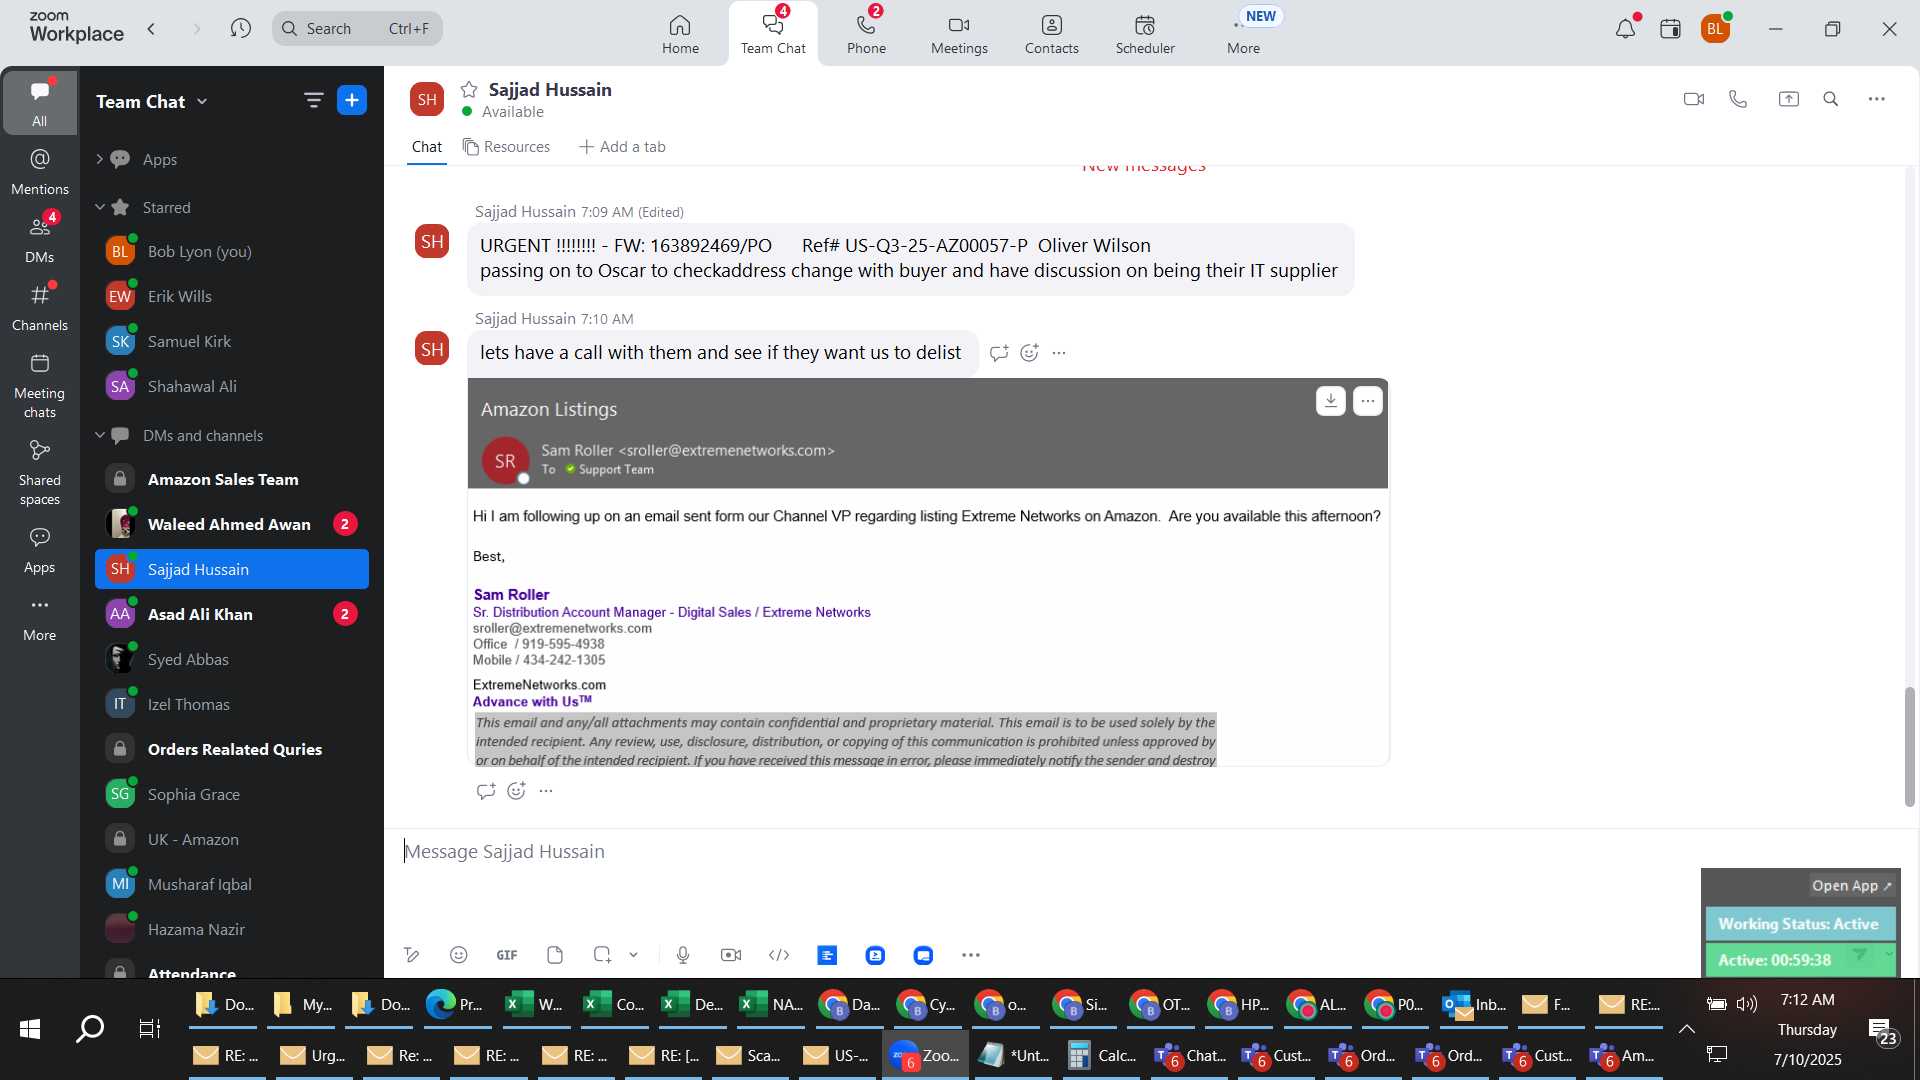Click the share screen icon in chat header
Image resolution: width=1920 pixels, height=1080 pixels.
point(1788,99)
